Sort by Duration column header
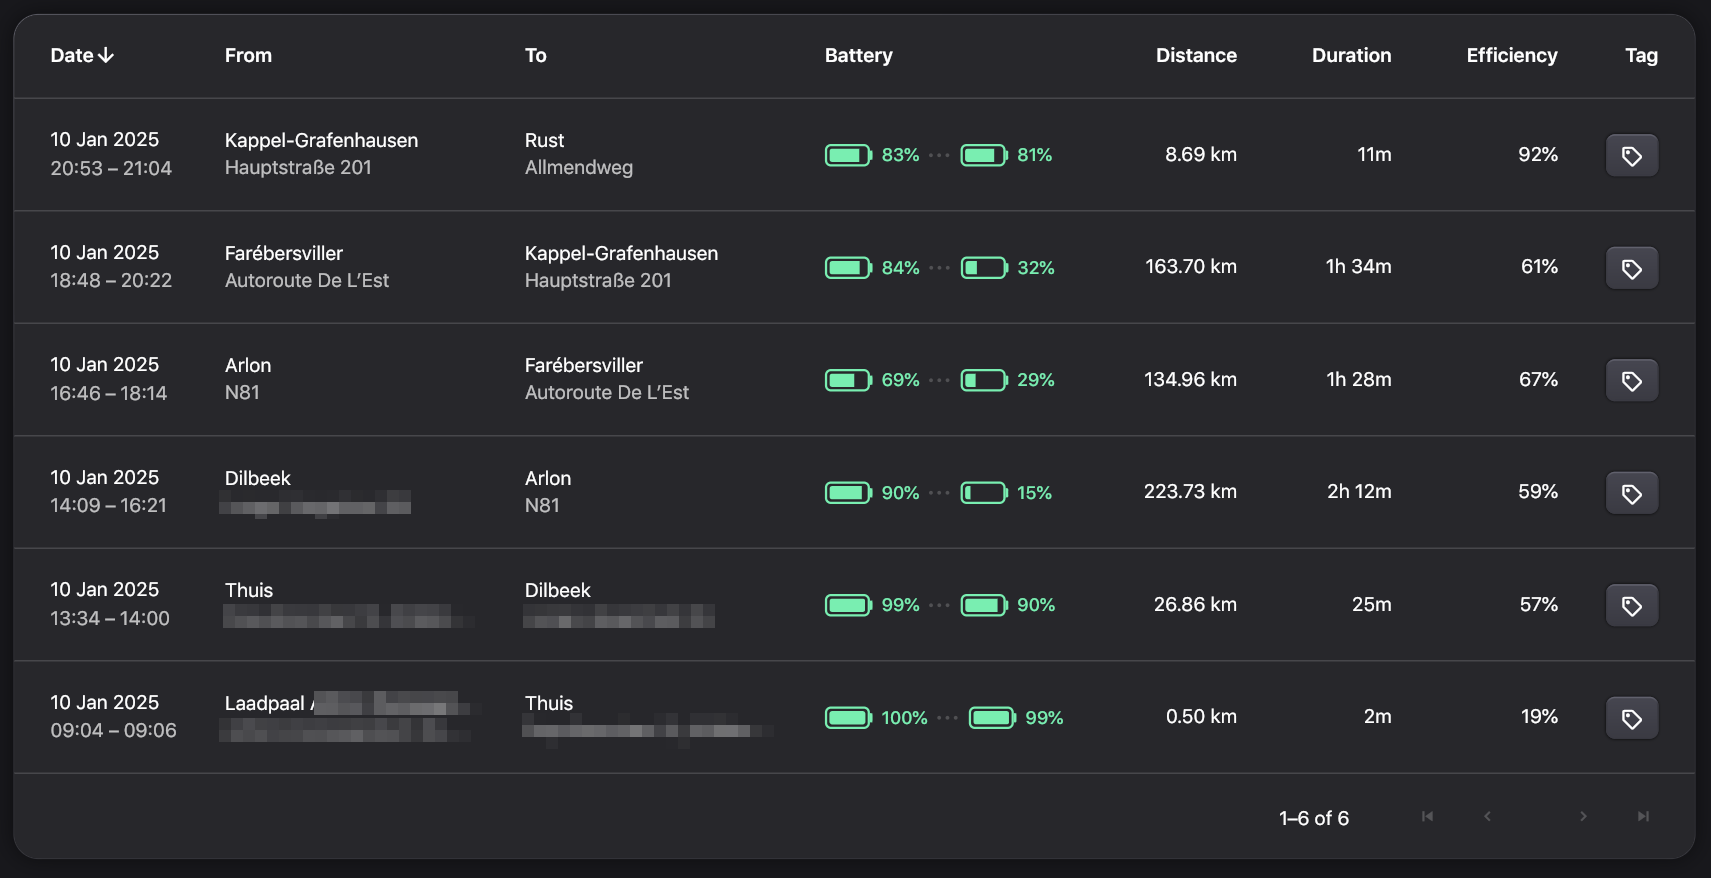The width and height of the screenshot is (1711, 878). (x=1351, y=56)
